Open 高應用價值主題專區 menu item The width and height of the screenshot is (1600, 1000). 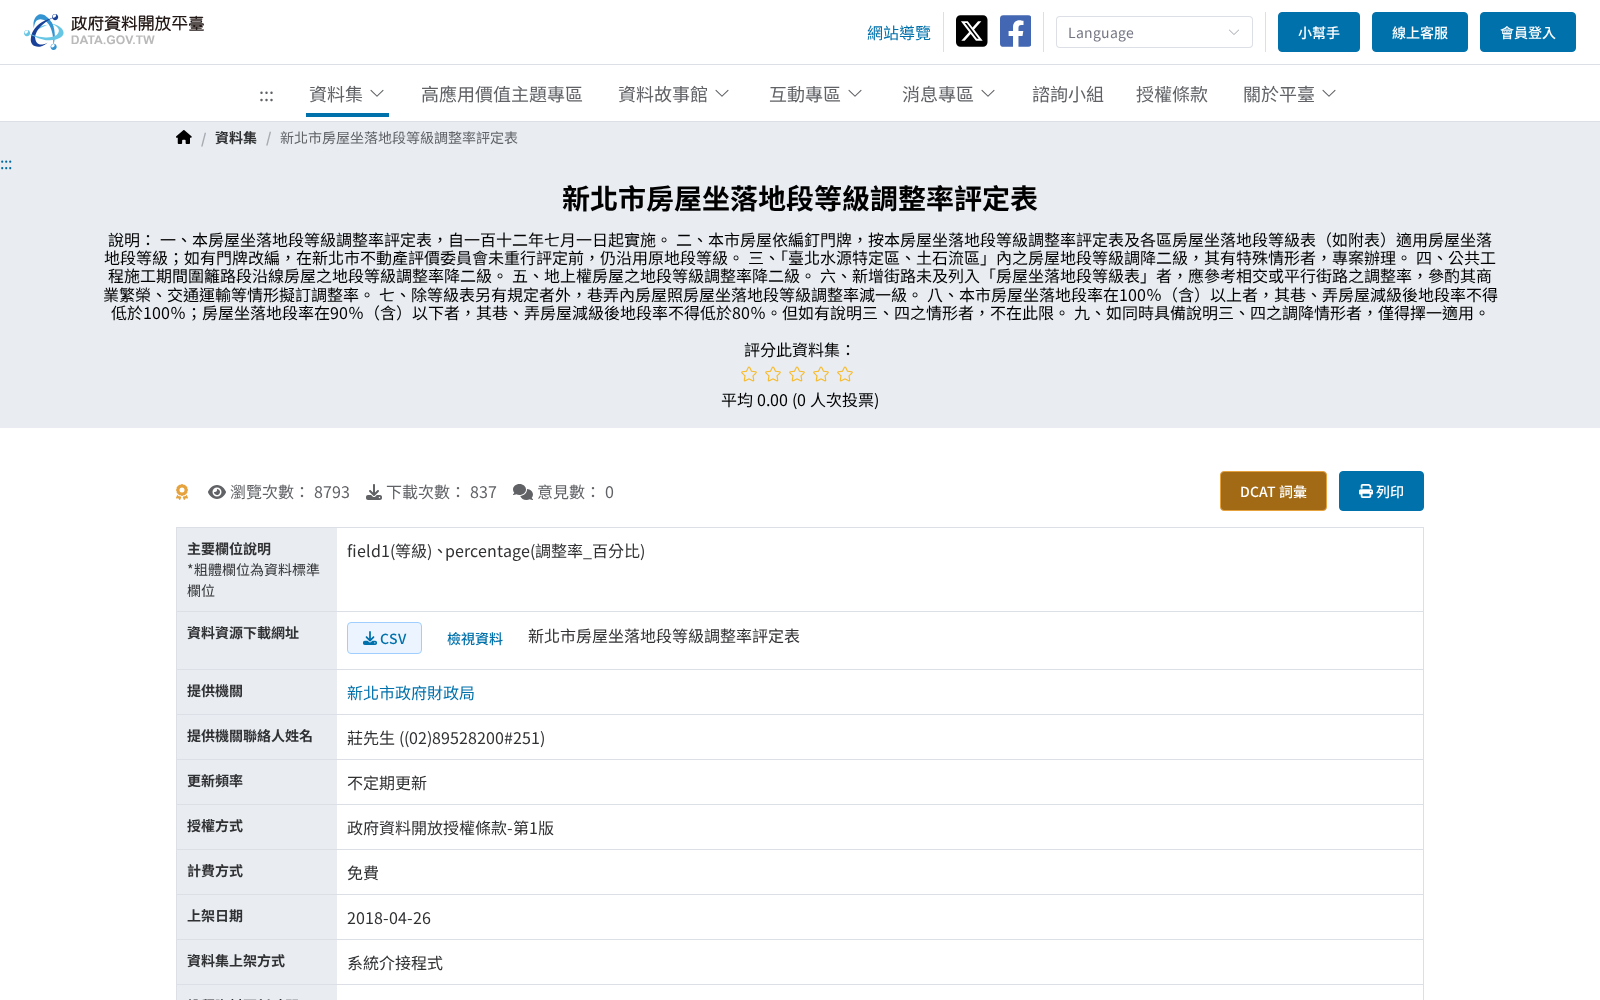[502, 94]
